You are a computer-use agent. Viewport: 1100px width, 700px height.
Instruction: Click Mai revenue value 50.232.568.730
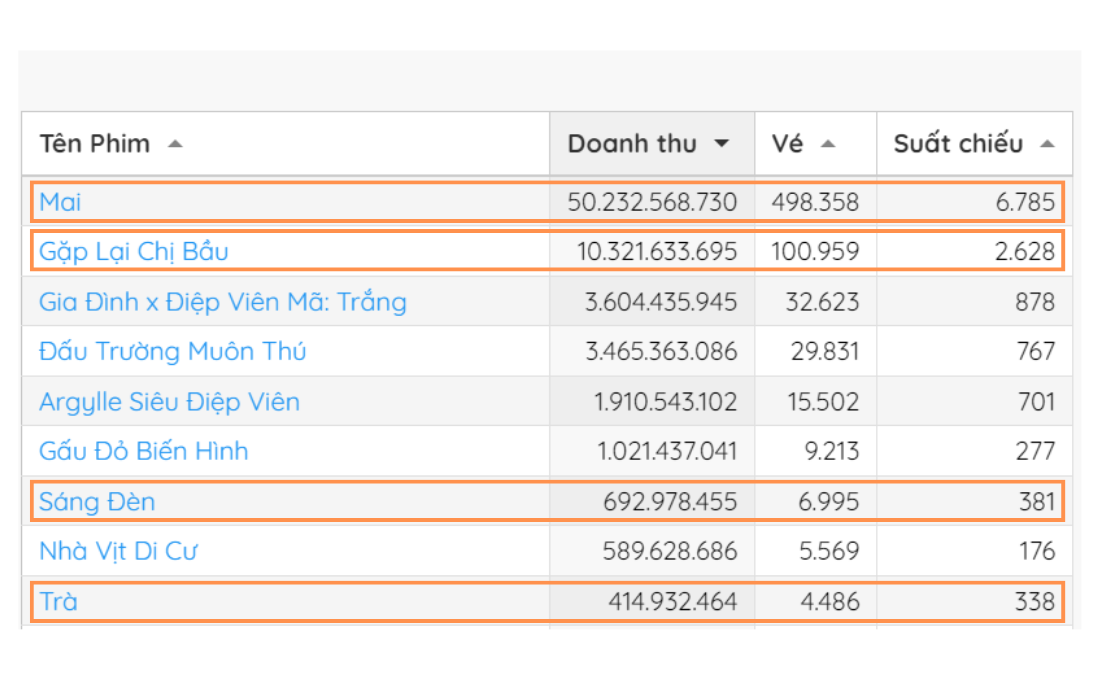pyautogui.click(x=652, y=202)
